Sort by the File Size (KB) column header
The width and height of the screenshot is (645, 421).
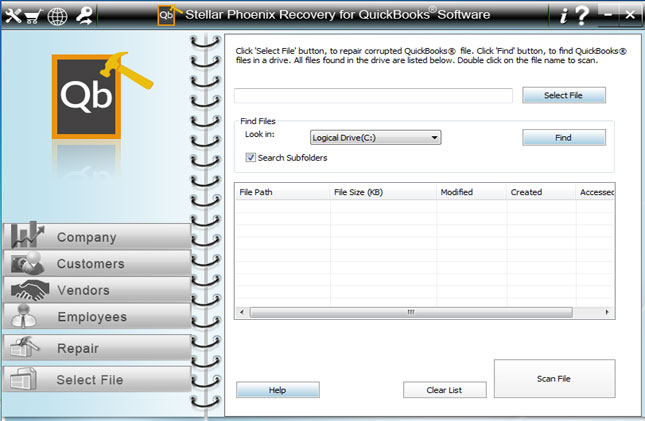[x=383, y=192]
